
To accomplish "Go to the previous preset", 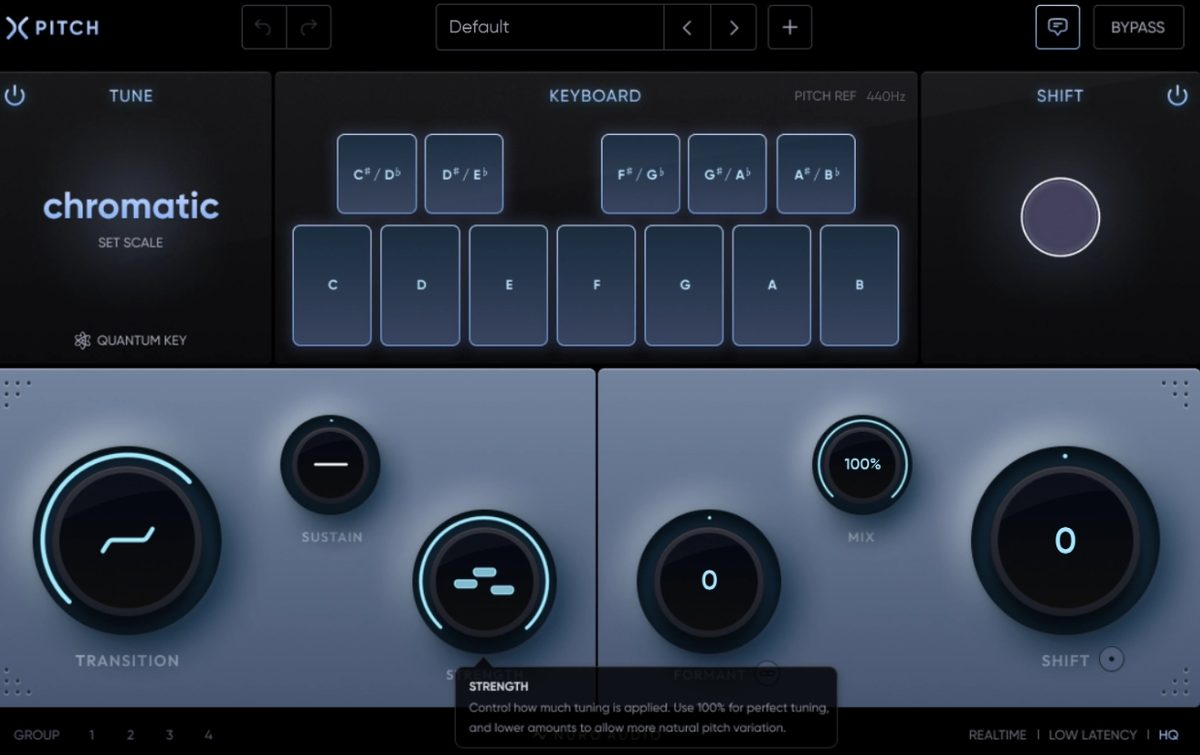I will (687, 27).
